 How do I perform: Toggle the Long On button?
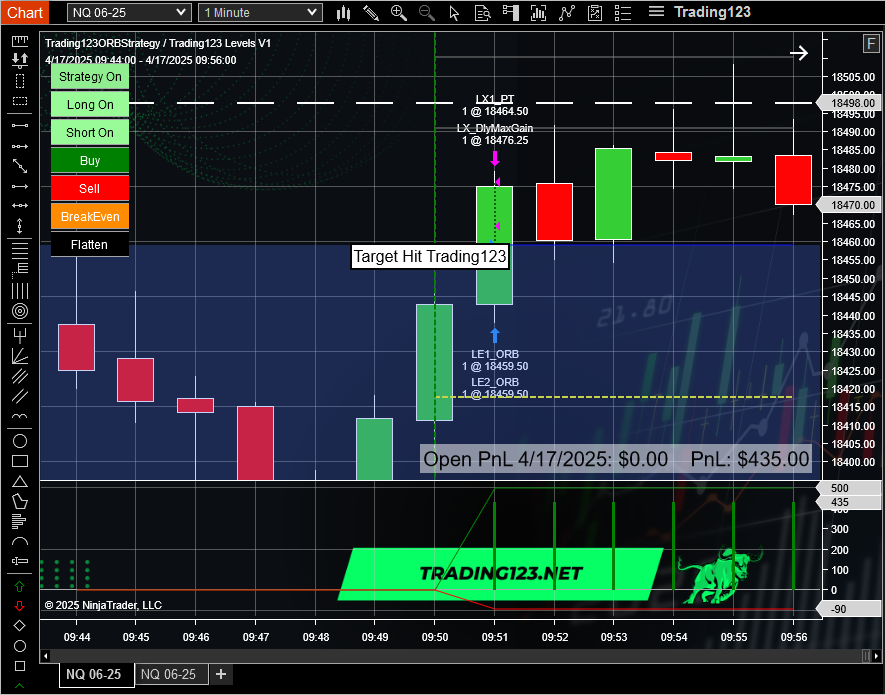click(x=90, y=104)
